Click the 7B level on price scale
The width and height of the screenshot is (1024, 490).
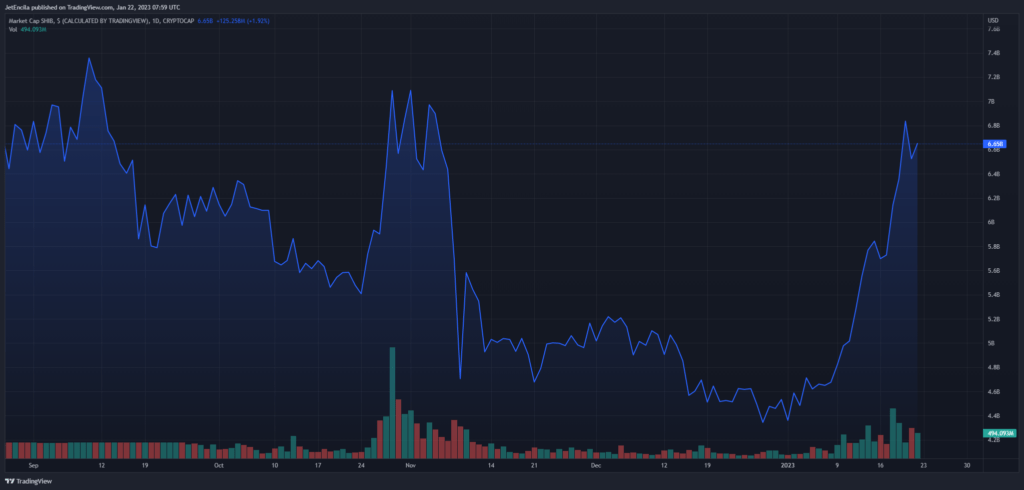pyautogui.click(x=992, y=101)
